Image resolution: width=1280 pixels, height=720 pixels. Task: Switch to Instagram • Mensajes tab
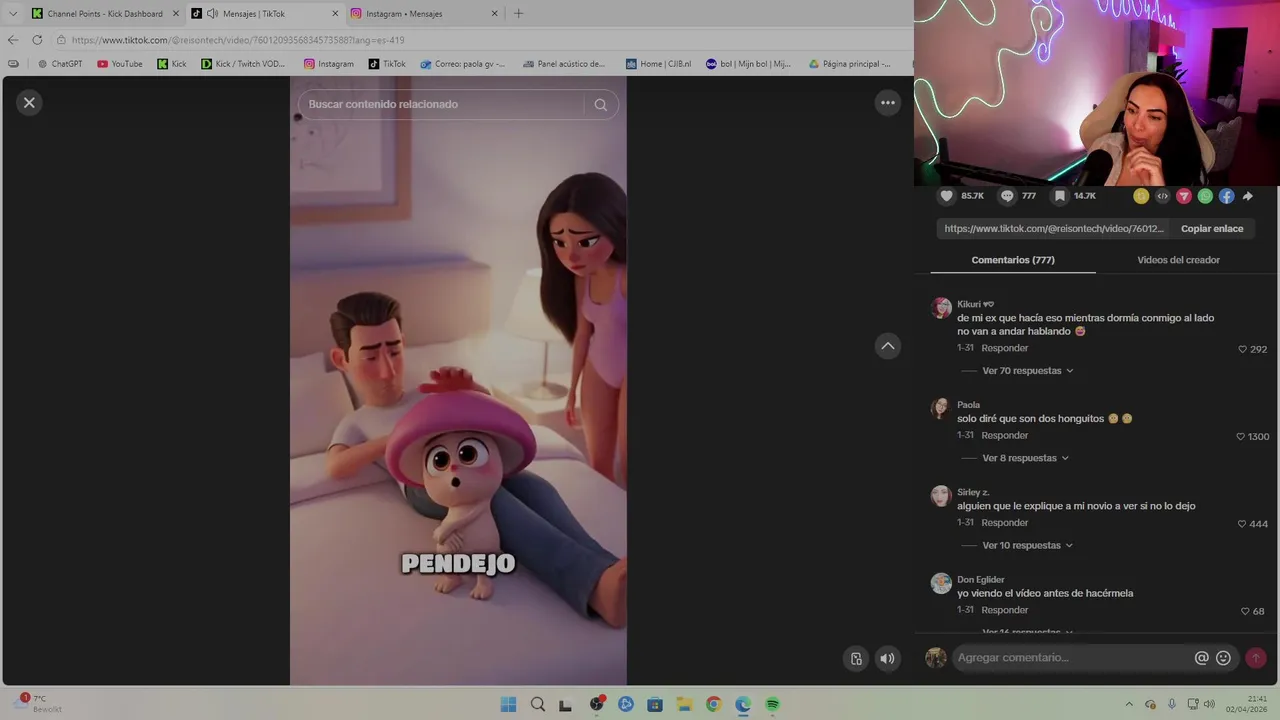click(425, 14)
